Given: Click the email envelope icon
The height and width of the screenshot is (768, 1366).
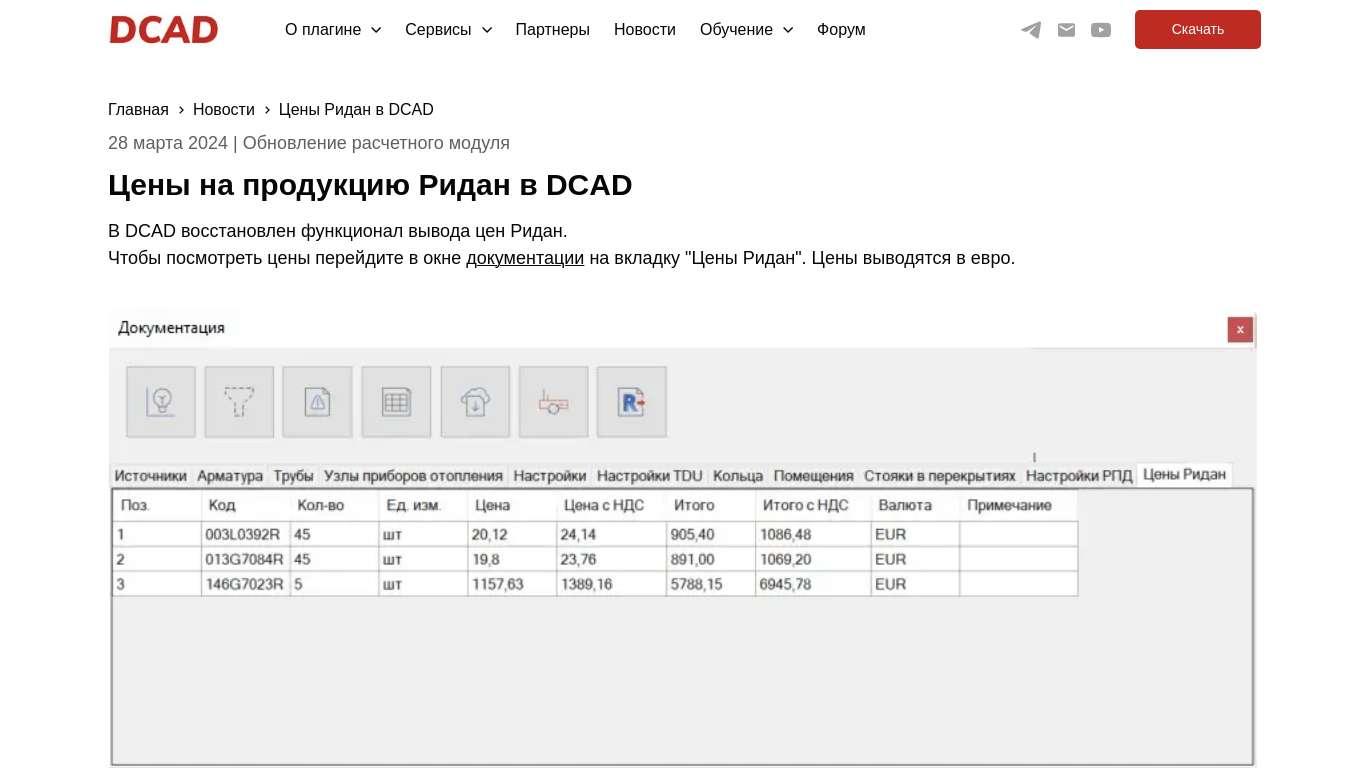Looking at the screenshot, I should (1066, 29).
